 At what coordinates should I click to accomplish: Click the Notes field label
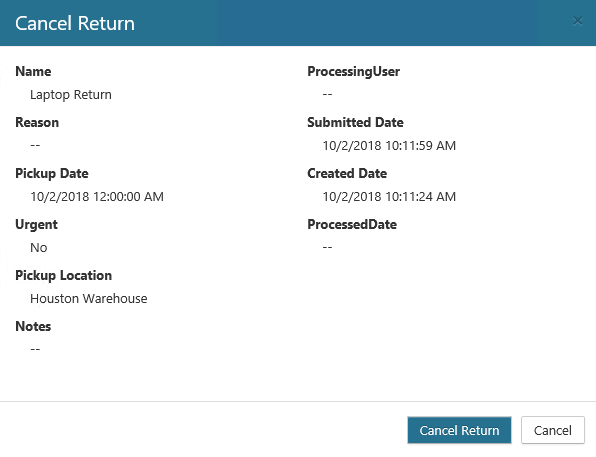pyautogui.click(x=33, y=326)
